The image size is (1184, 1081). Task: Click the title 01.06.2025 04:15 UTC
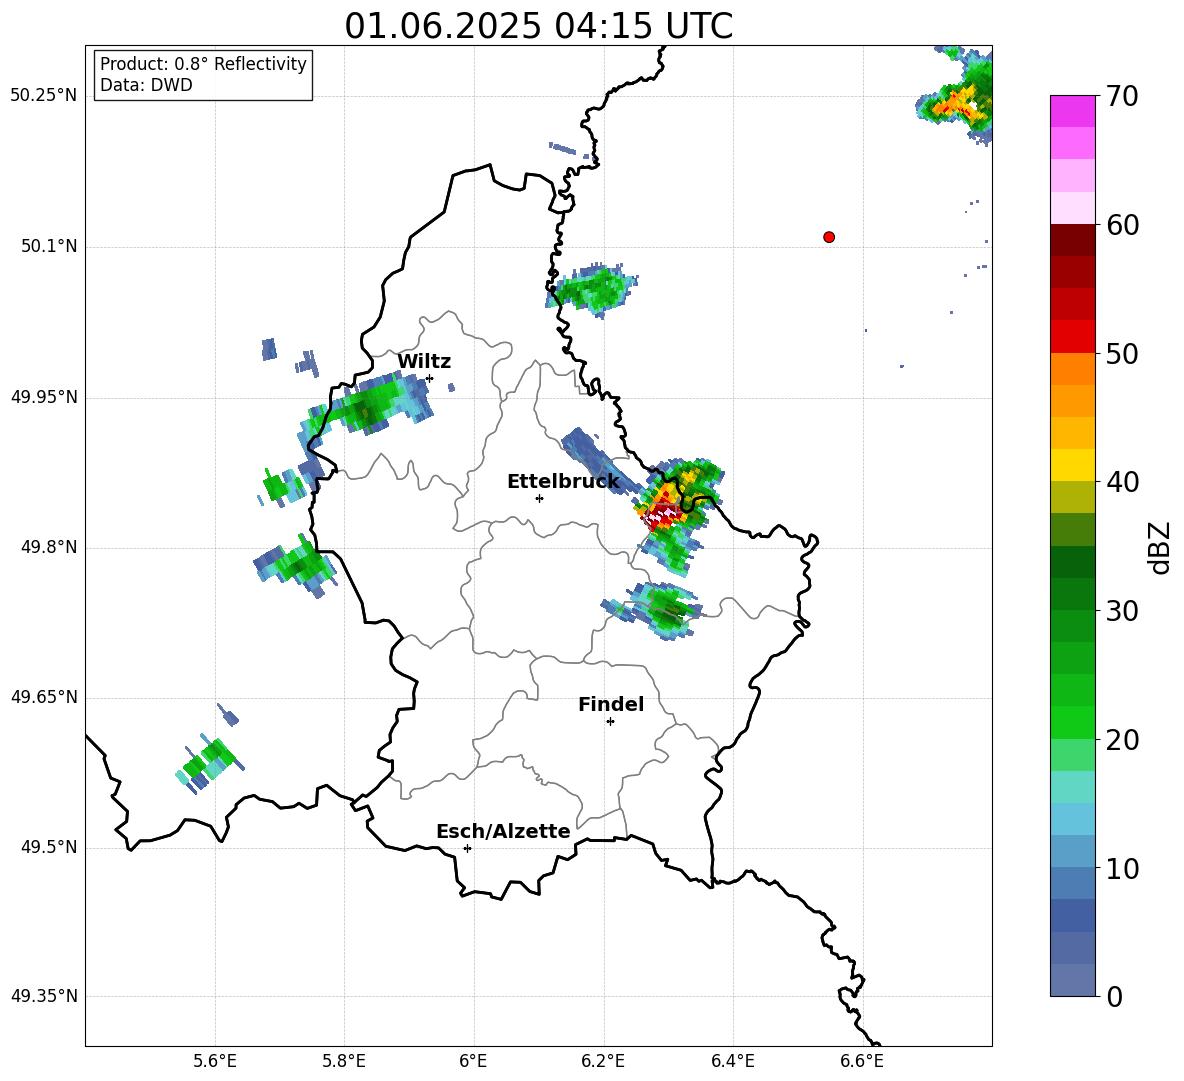(x=538, y=26)
